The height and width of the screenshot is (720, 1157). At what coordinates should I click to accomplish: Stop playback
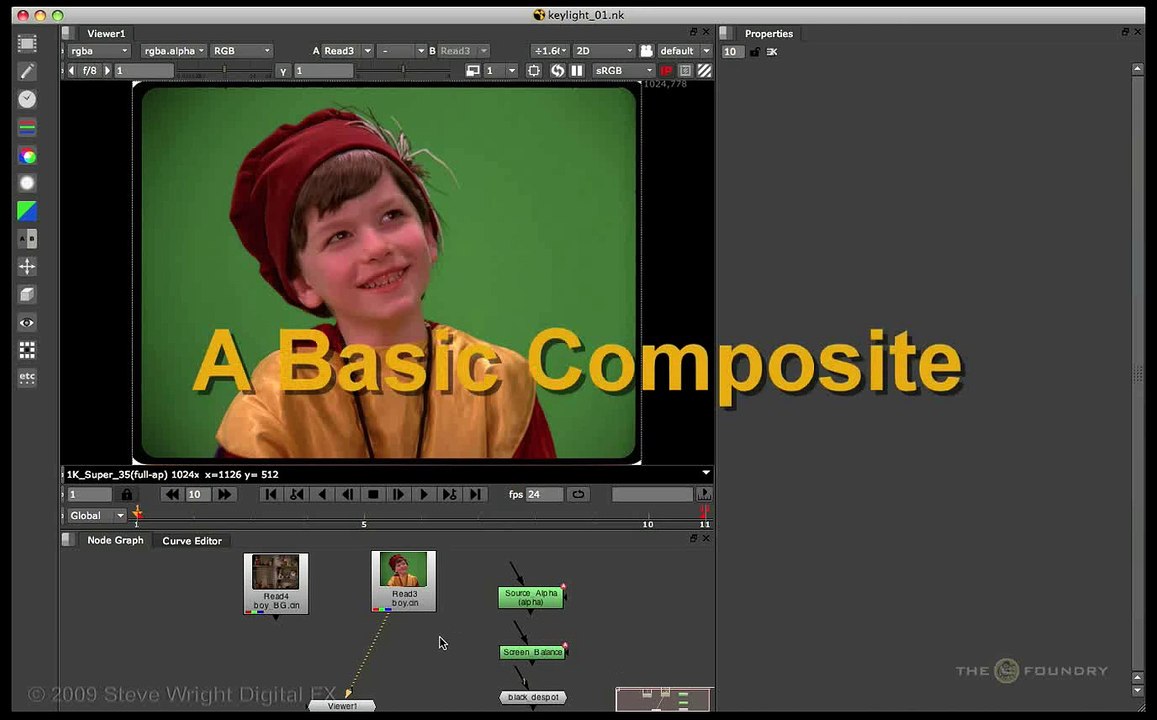[x=373, y=494]
